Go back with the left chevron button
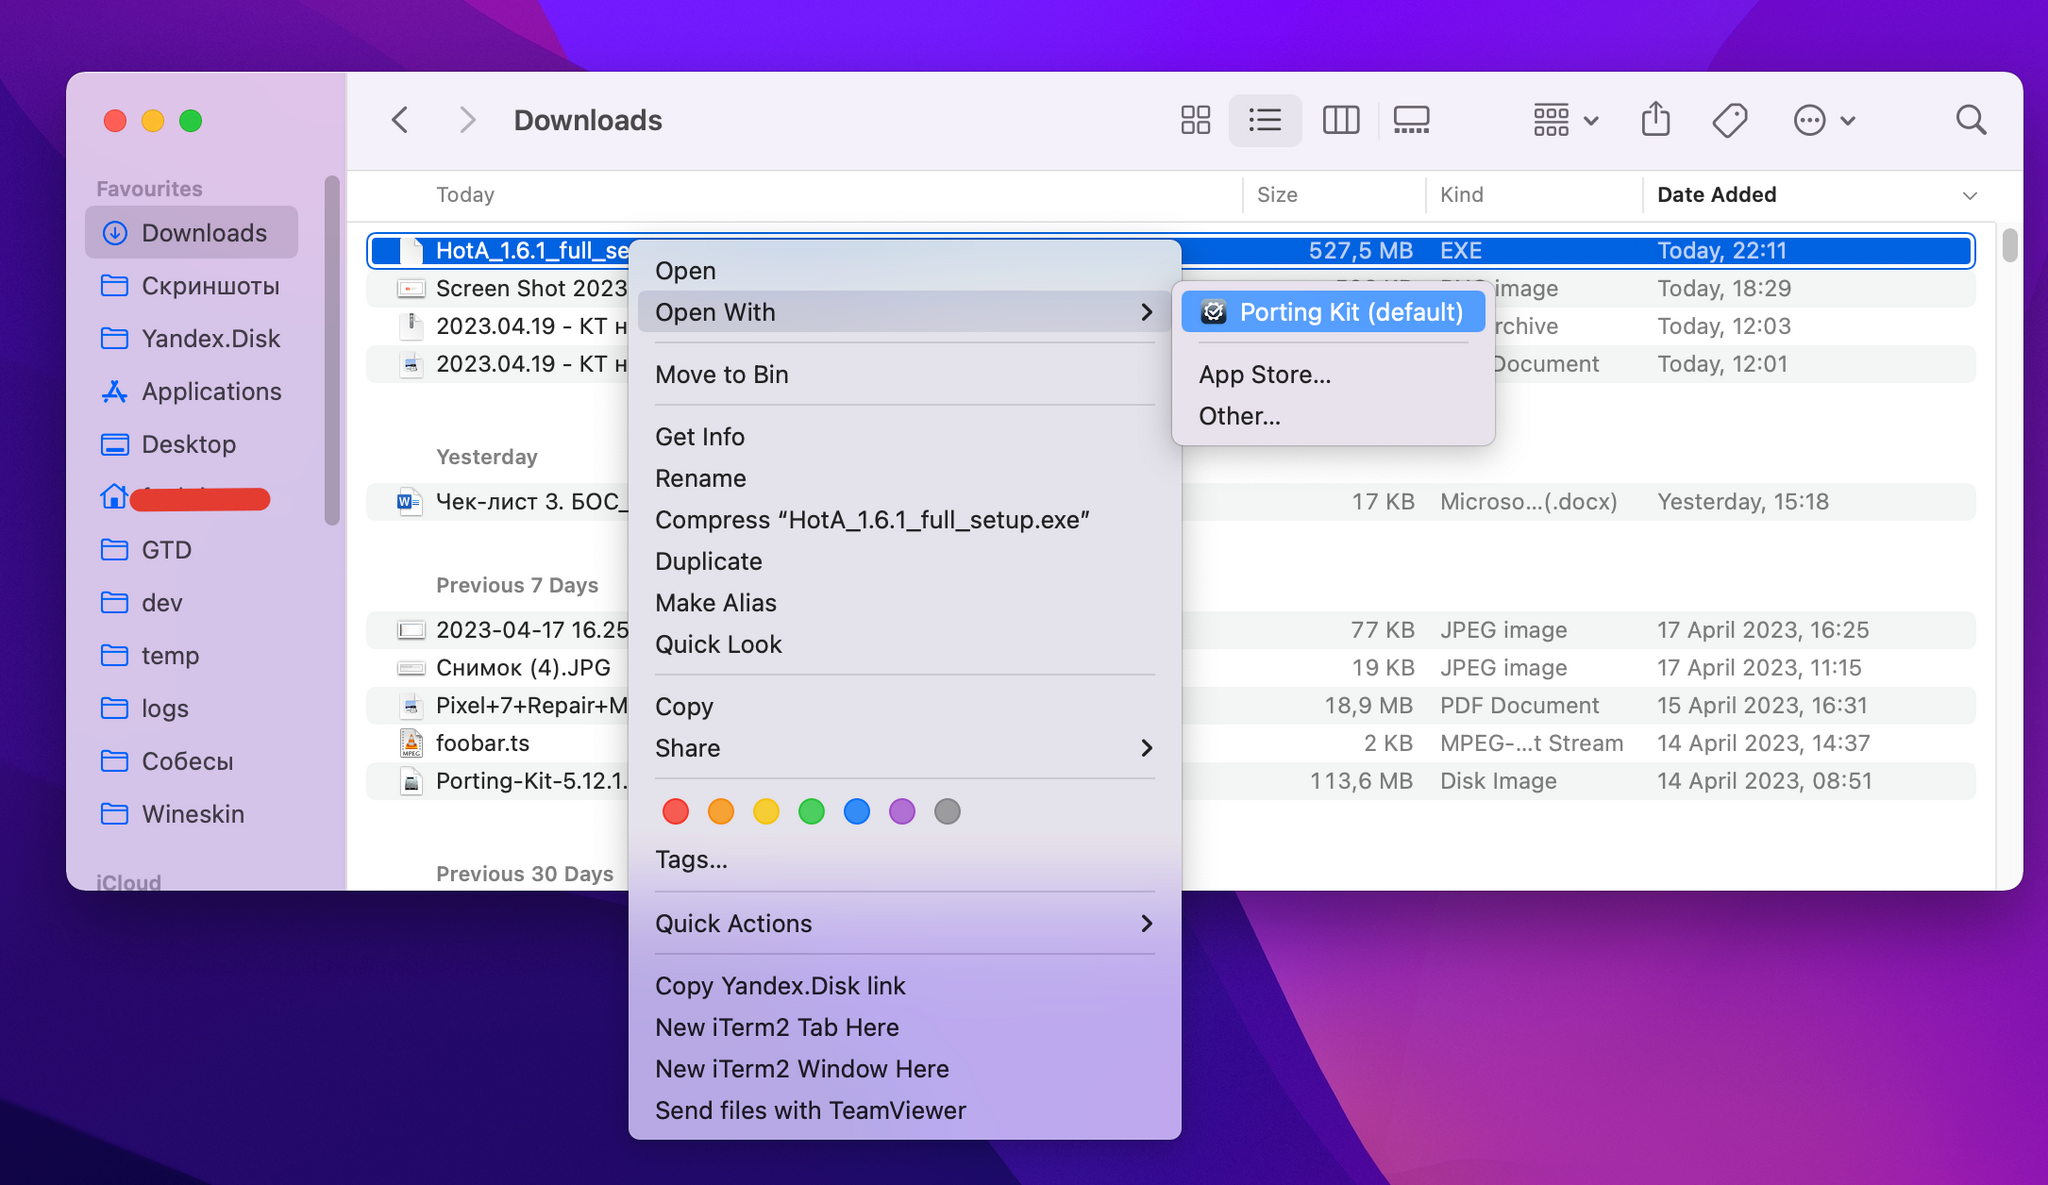This screenshot has height=1185, width=2048. point(400,120)
